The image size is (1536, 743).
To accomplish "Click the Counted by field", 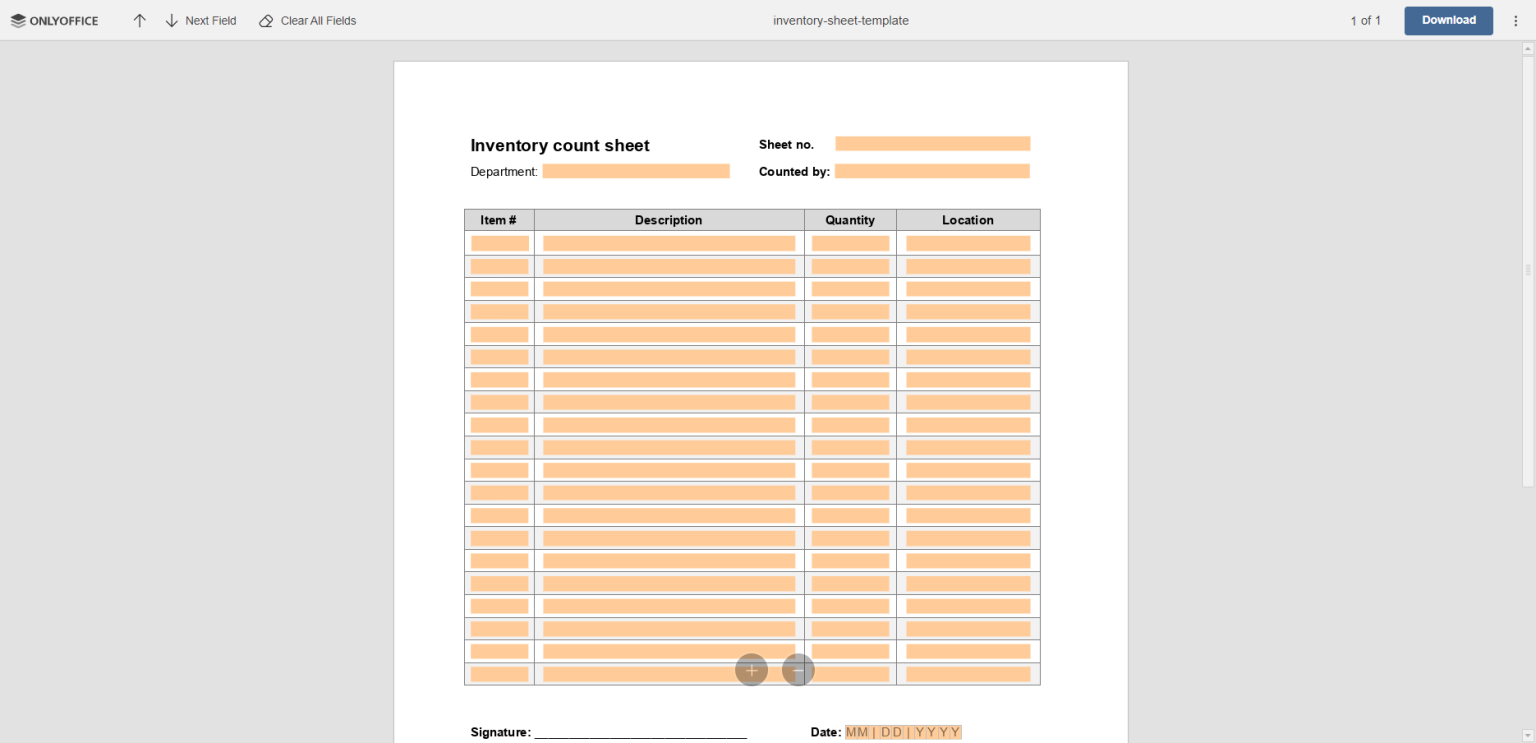I will [x=931, y=170].
